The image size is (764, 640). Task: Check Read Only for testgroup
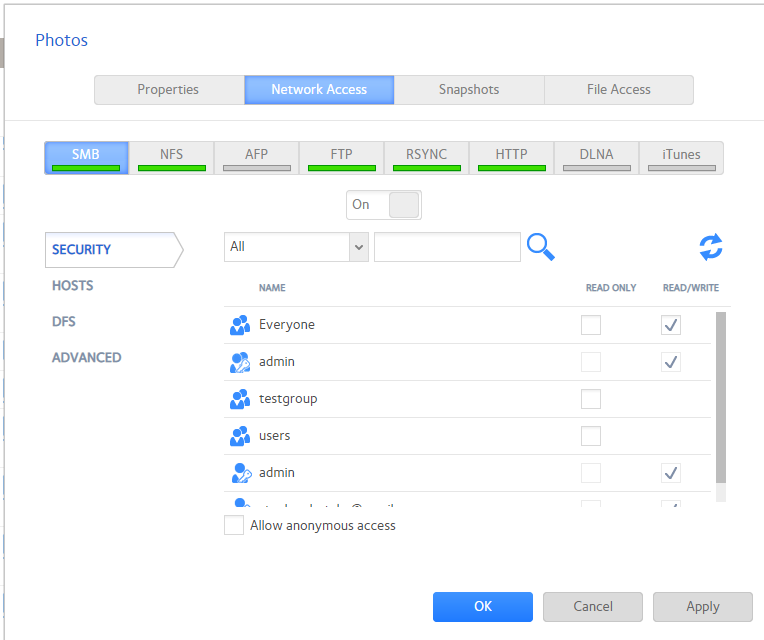pyautogui.click(x=591, y=399)
